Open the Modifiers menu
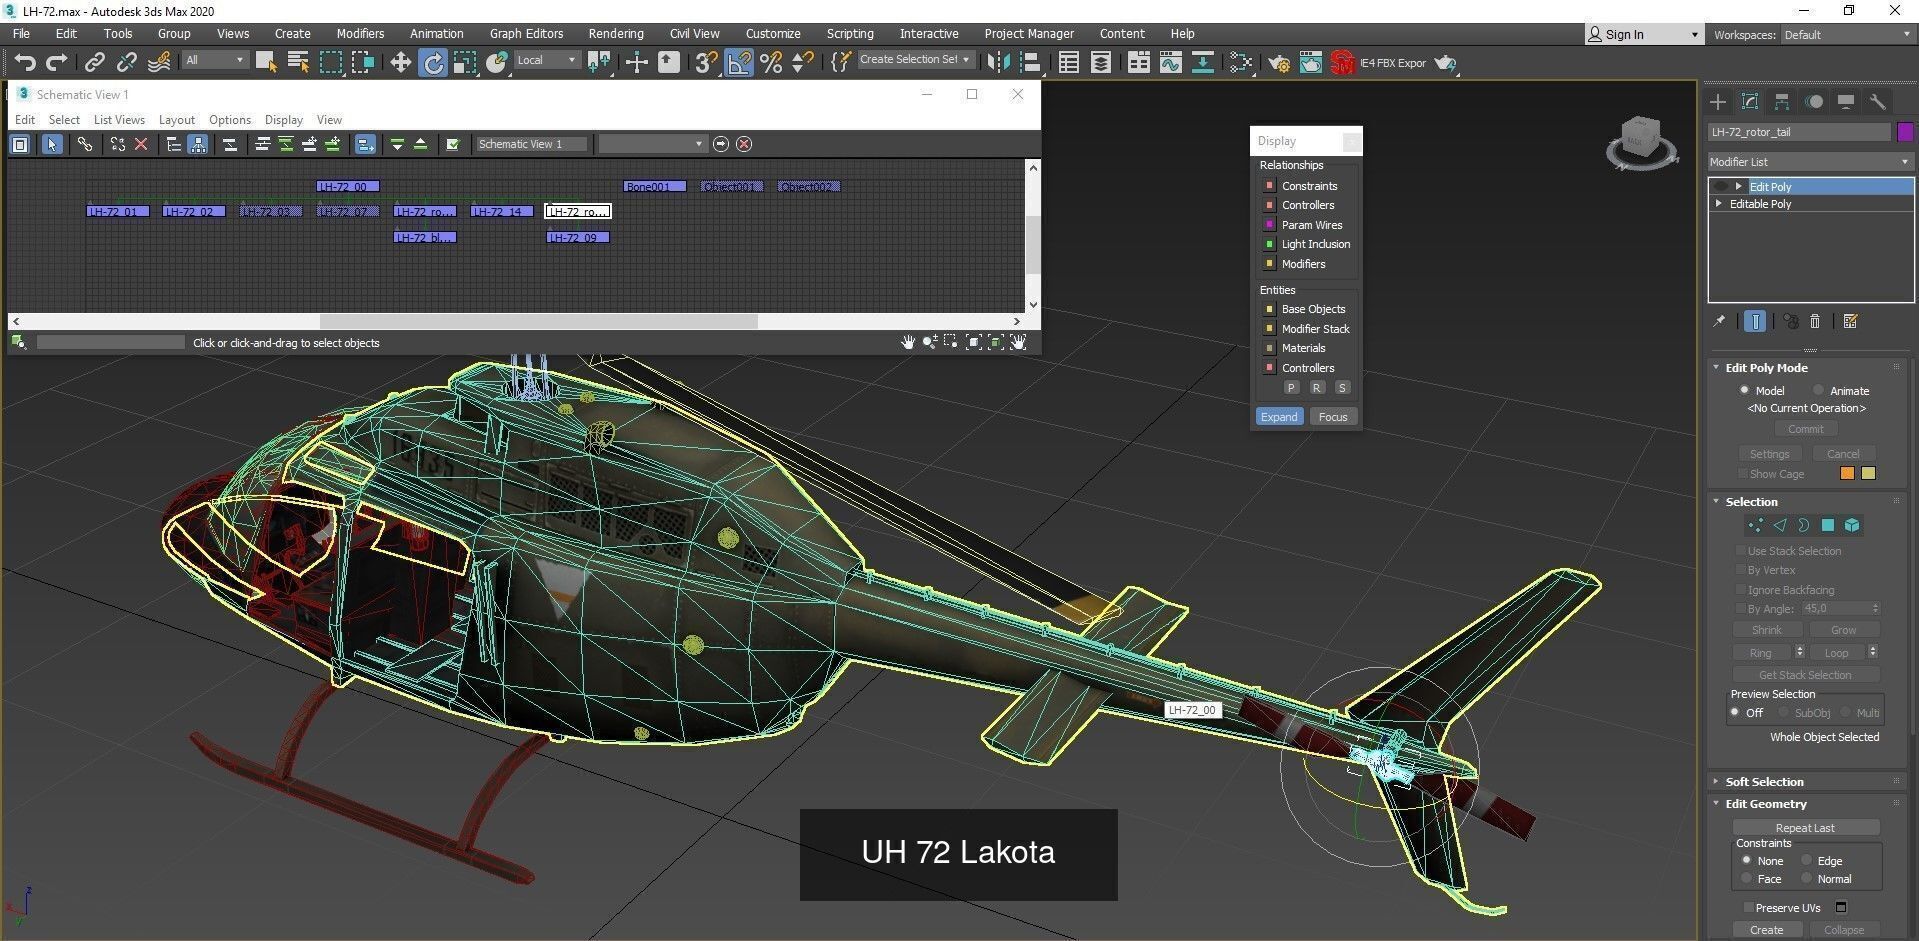The width and height of the screenshot is (1919, 941). pyautogui.click(x=360, y=33)
